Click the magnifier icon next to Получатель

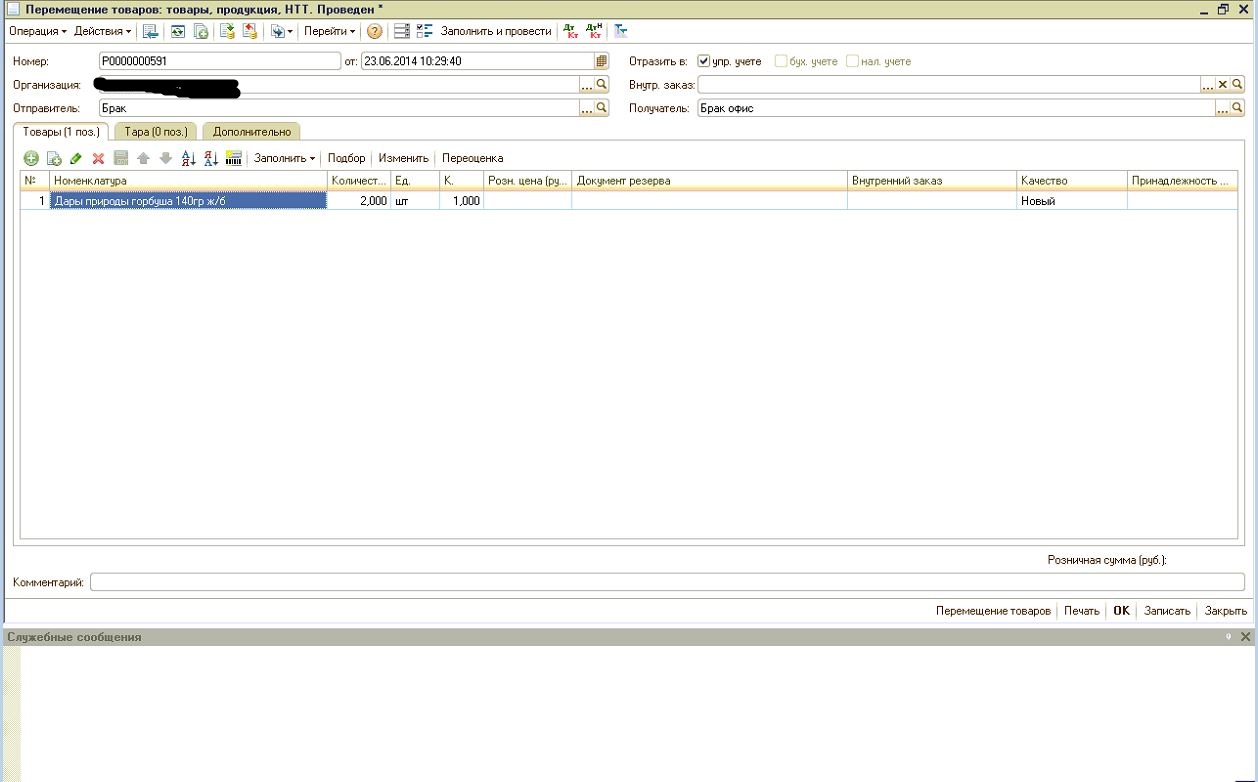(x=1237, y=108)
